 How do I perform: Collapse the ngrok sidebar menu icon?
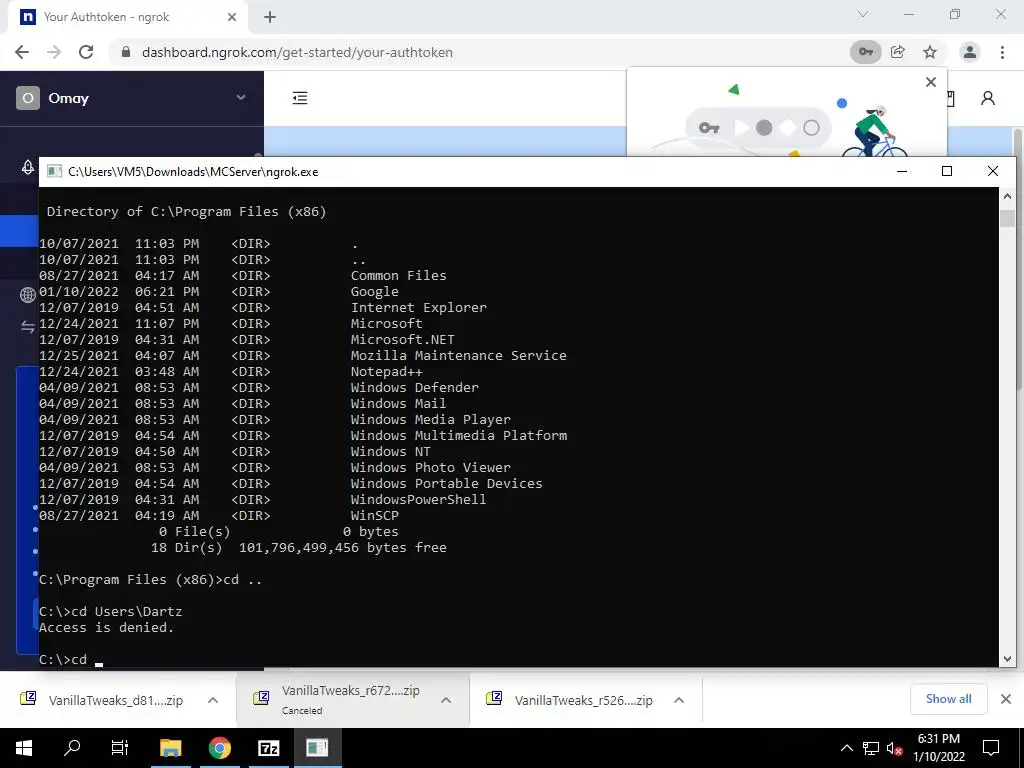click(300, 98)
